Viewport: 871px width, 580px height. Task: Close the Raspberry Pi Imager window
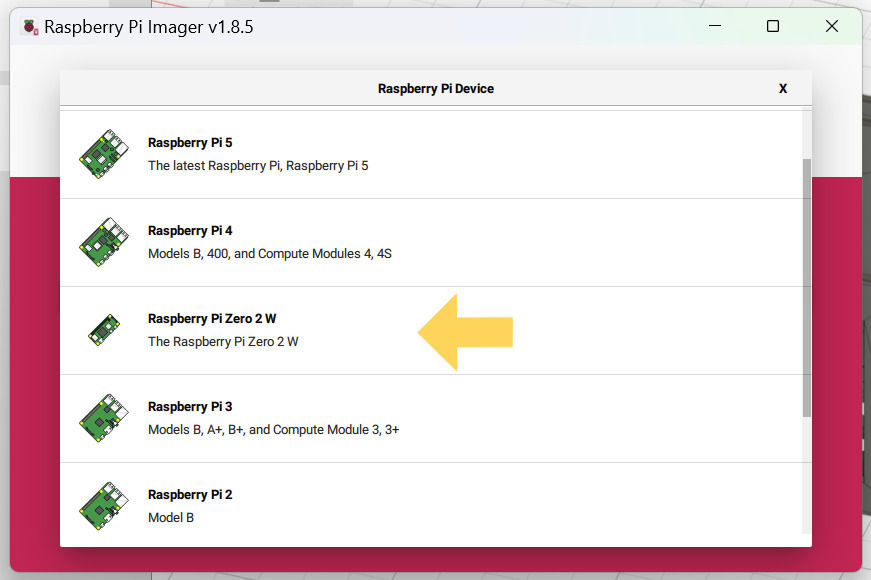tap(832, 26)
